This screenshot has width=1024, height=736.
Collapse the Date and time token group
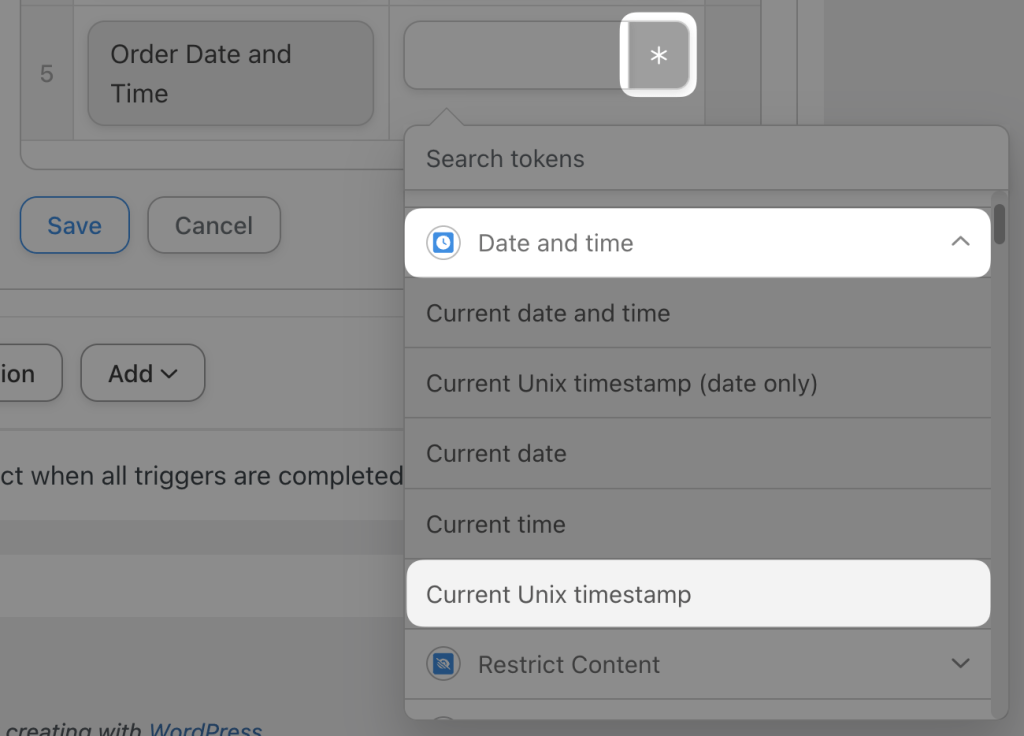coord(961,242)
